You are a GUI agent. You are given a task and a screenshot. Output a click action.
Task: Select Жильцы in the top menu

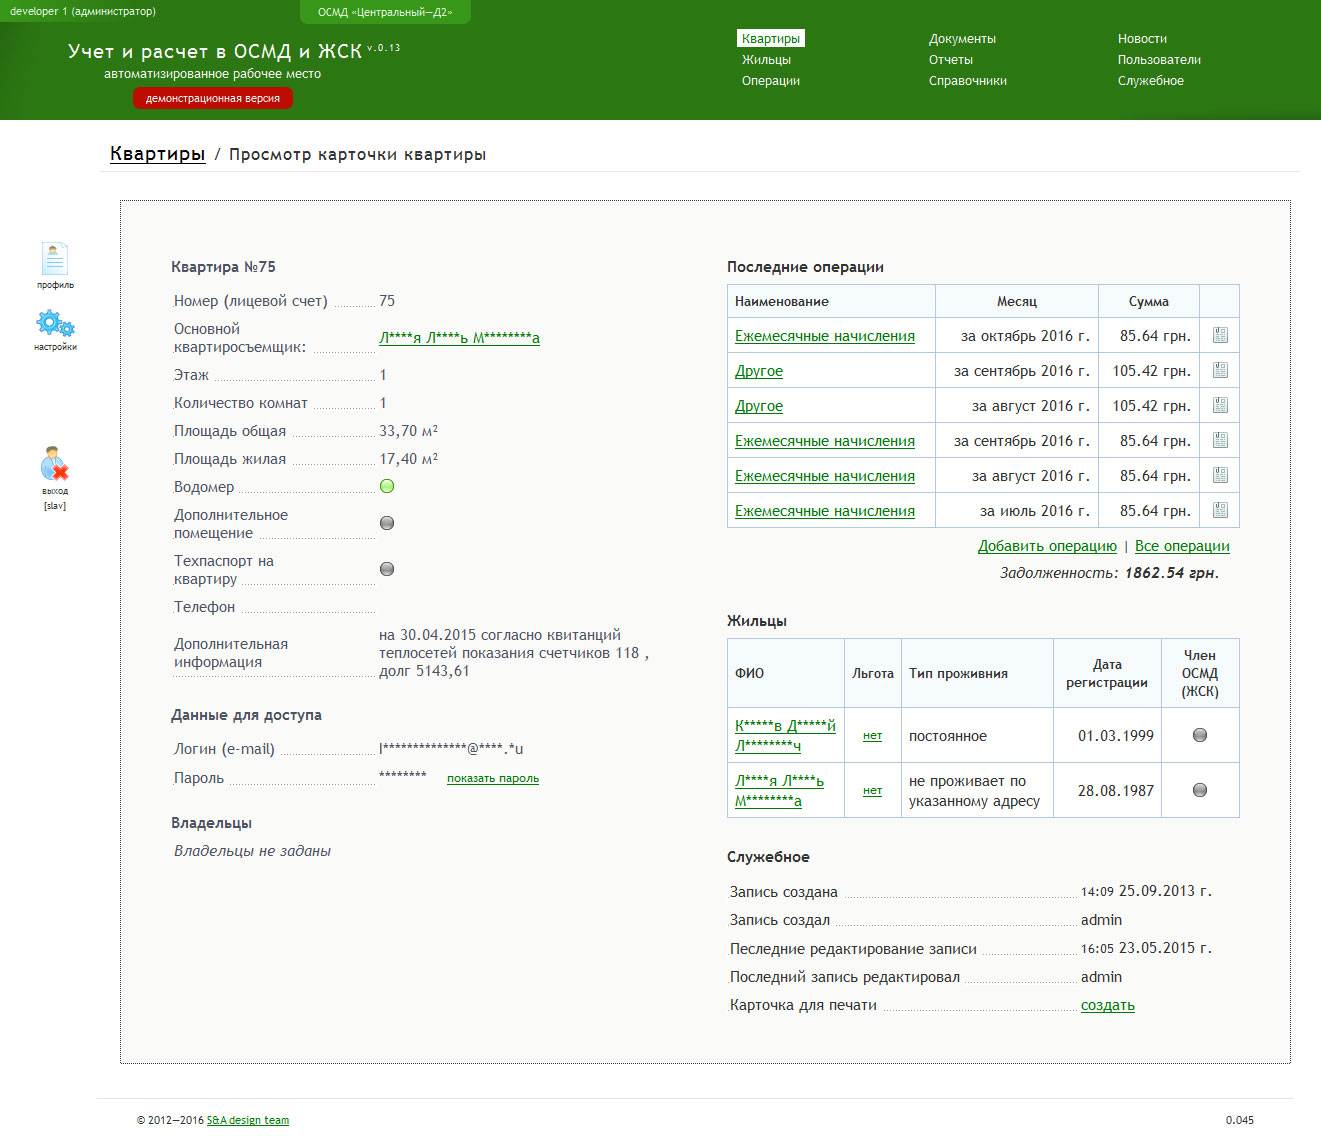[x=766, y=60]
